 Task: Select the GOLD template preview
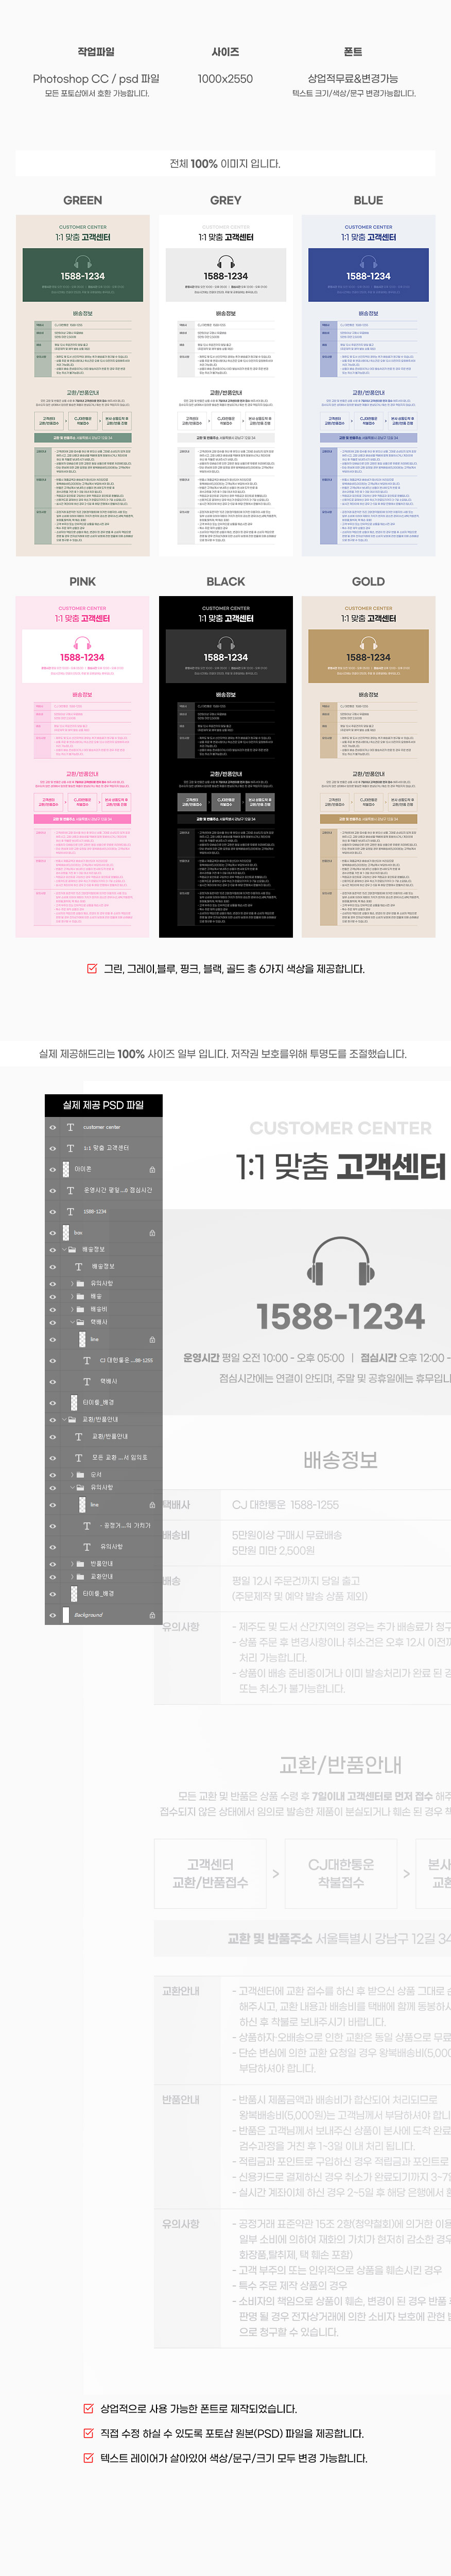click(x=368, y=767)
